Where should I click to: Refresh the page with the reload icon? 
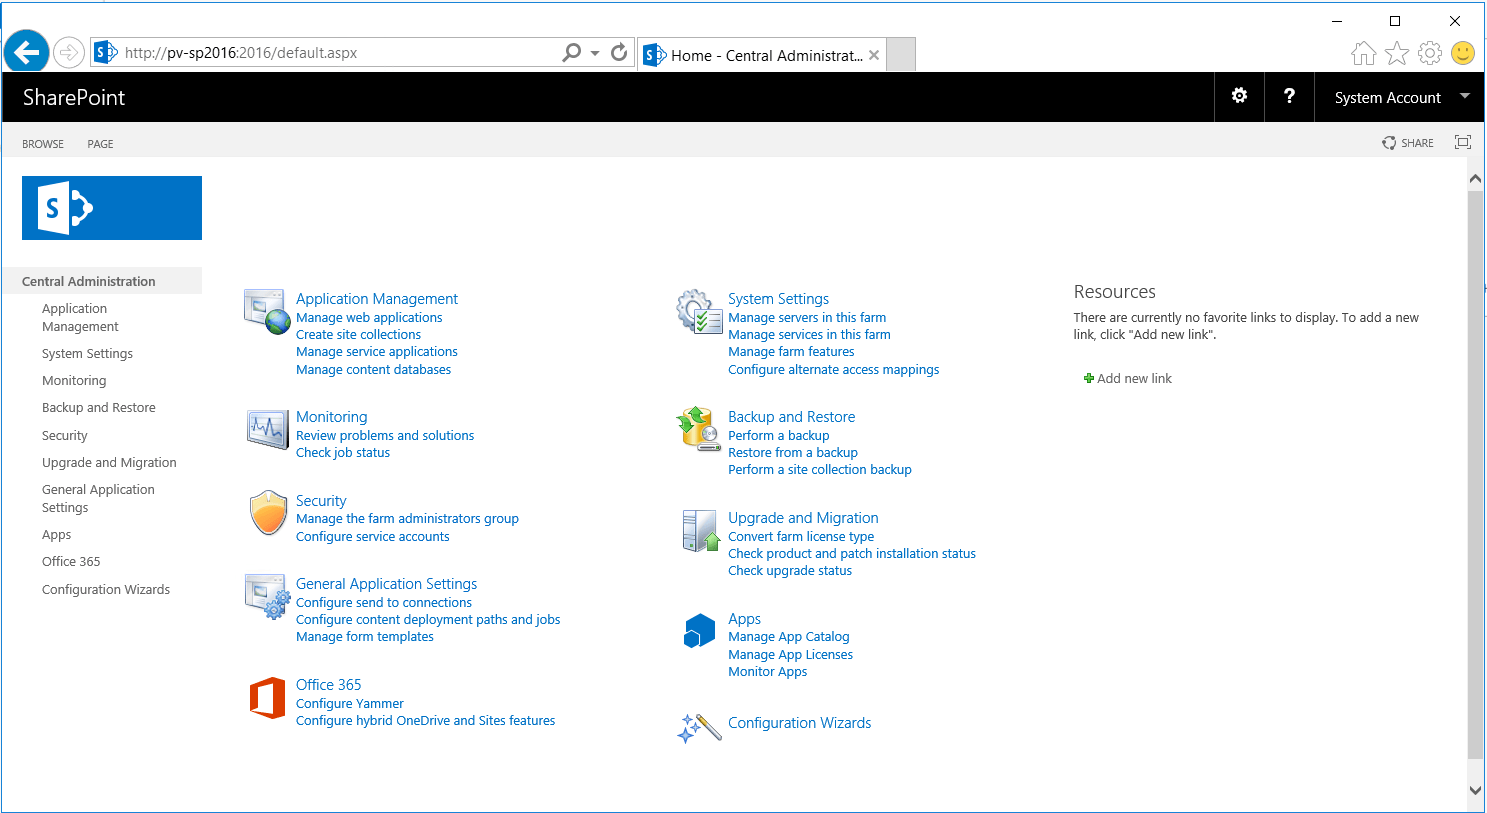(619, 52)
